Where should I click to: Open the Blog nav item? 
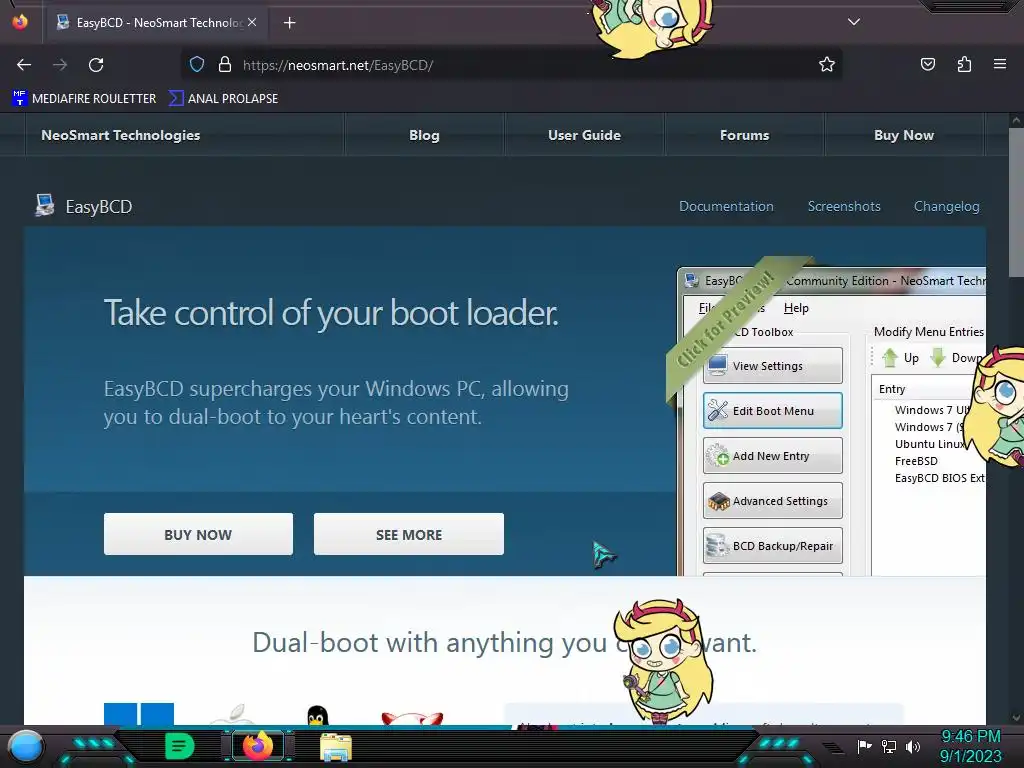424,135
